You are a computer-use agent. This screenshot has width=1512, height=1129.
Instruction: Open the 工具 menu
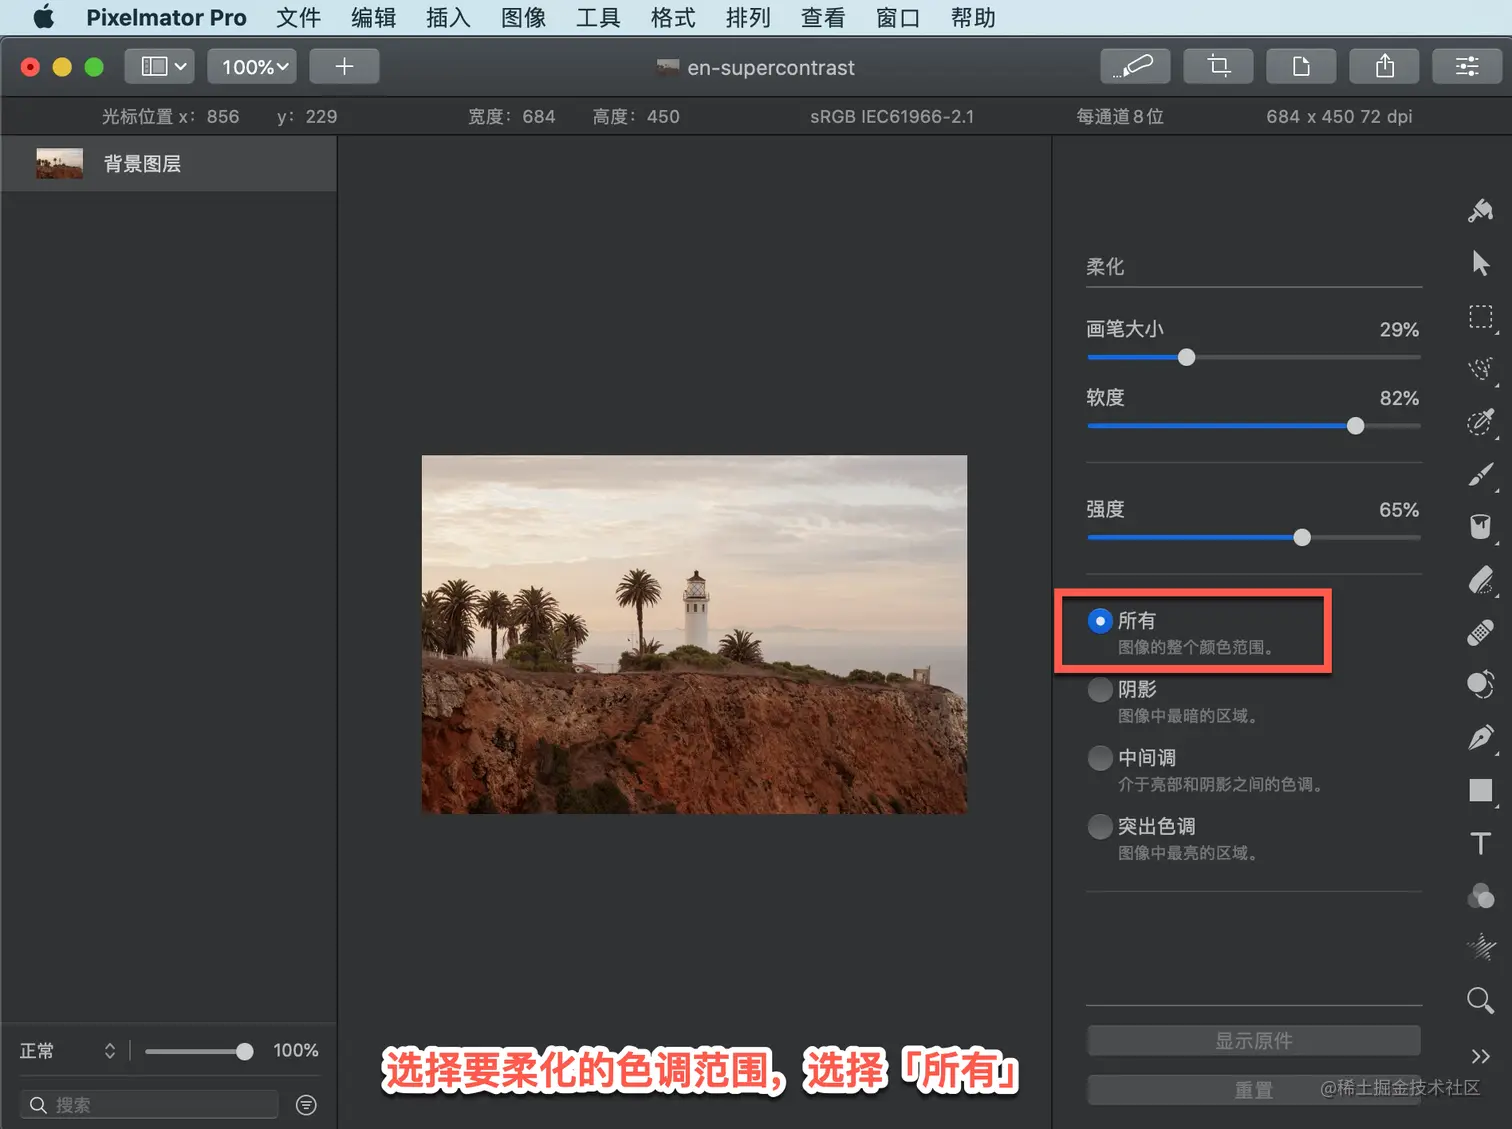point(598,17)
